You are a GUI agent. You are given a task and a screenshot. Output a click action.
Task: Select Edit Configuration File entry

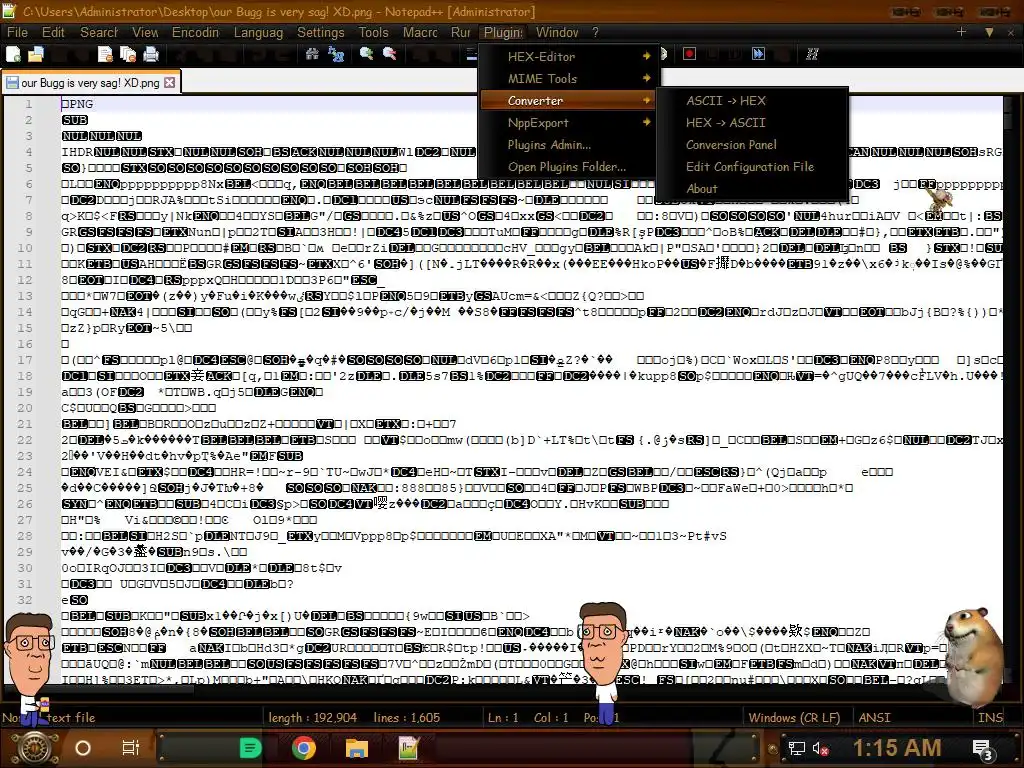click(x=752, y=167)
